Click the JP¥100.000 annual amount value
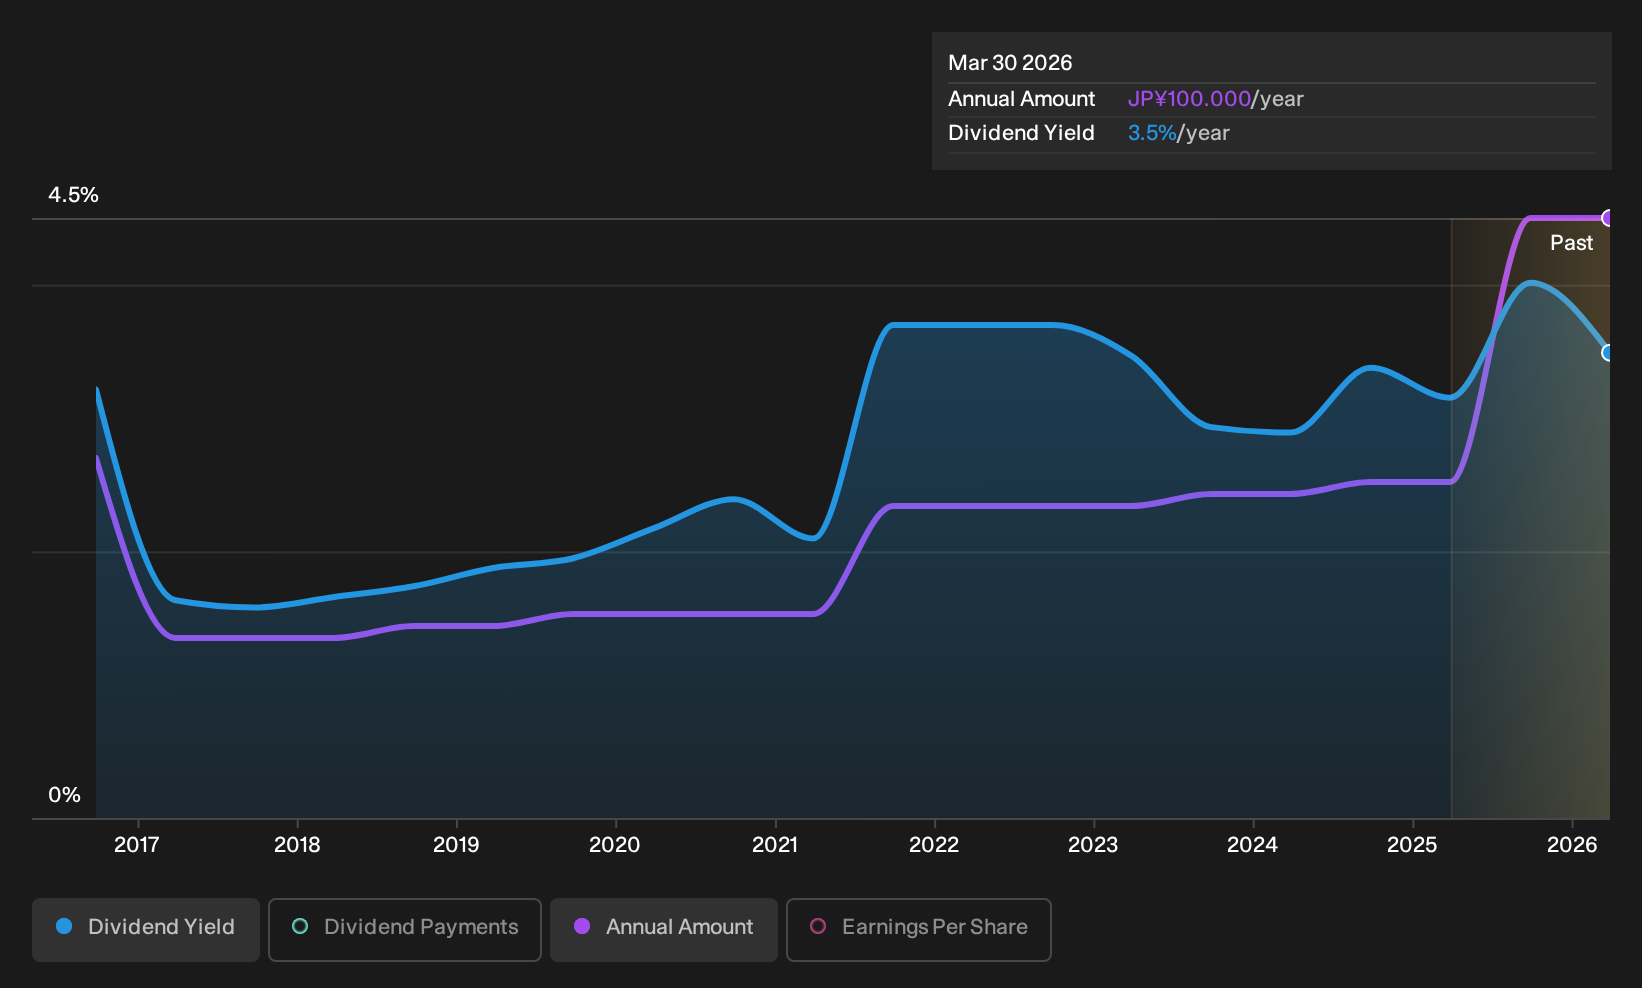1642x988 pixels. point(1189,99)
